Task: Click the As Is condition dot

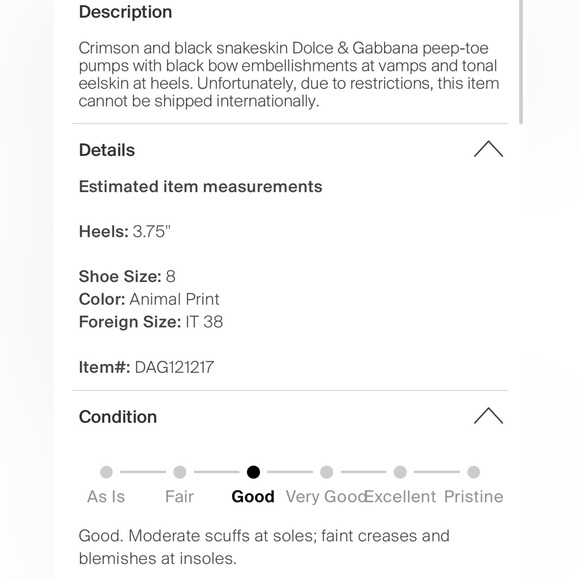Action: click(x=106, y=472)
